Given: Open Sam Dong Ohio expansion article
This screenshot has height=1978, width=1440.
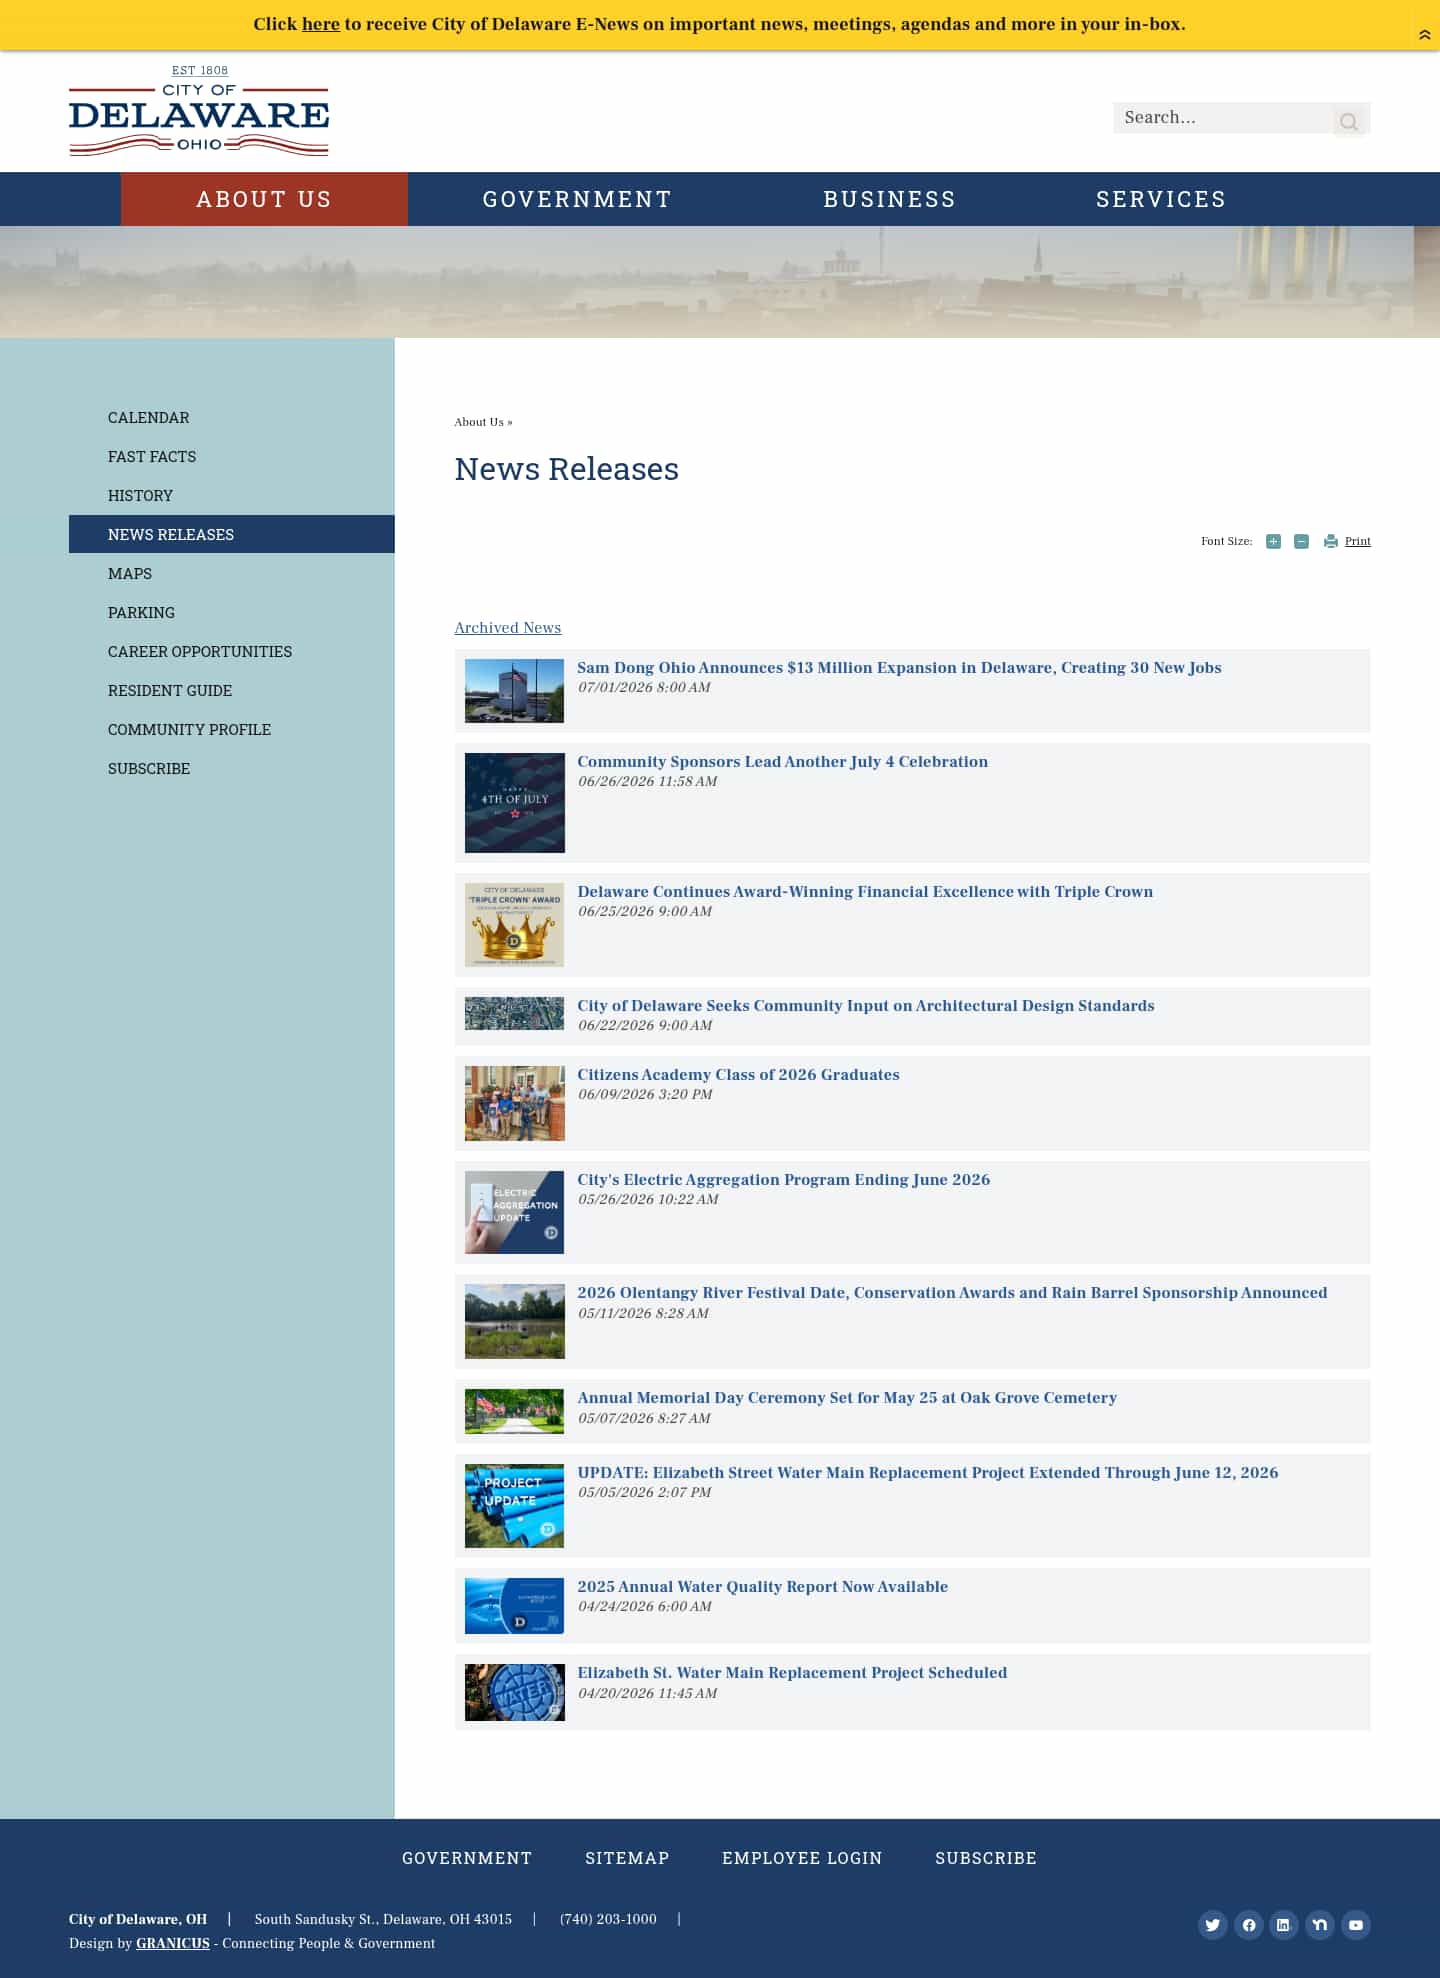Looking at the screenshot, I should click(899, 668).
